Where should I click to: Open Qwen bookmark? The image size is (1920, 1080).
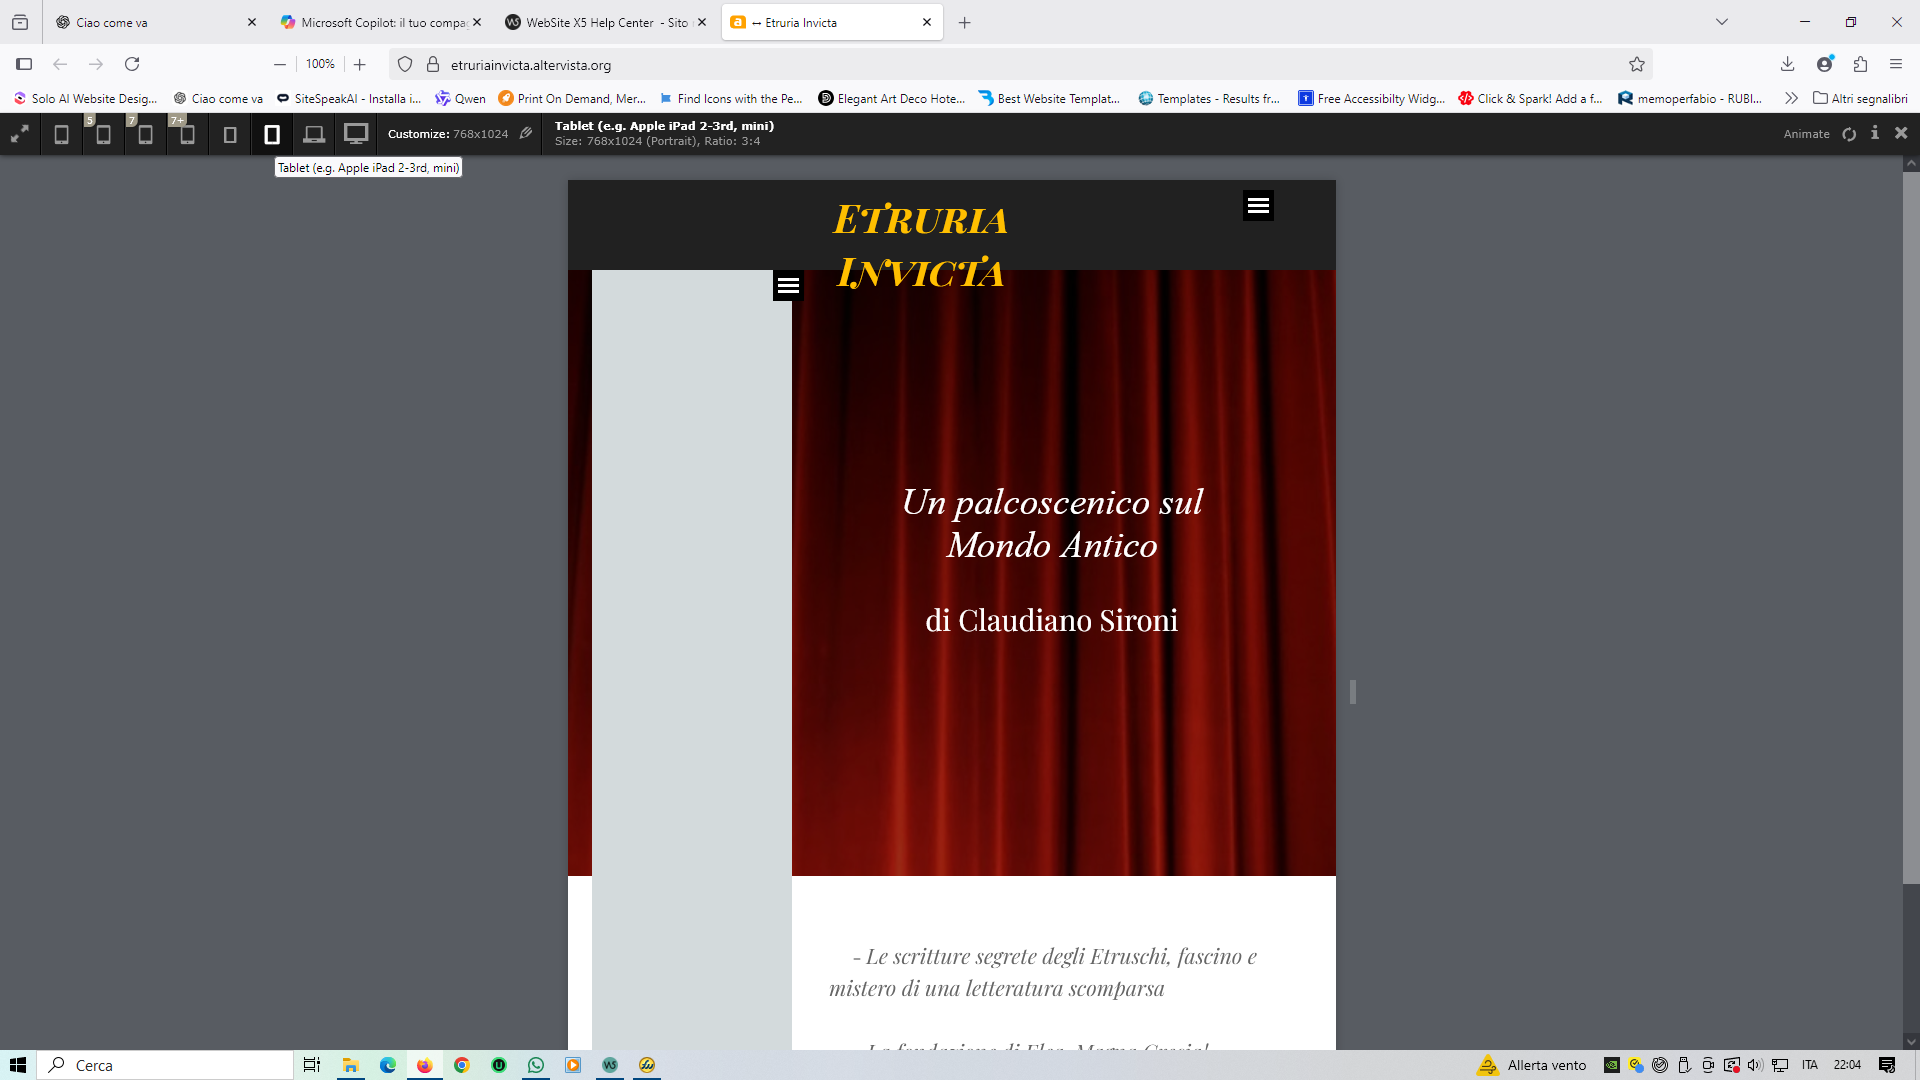tap(460, 98)
